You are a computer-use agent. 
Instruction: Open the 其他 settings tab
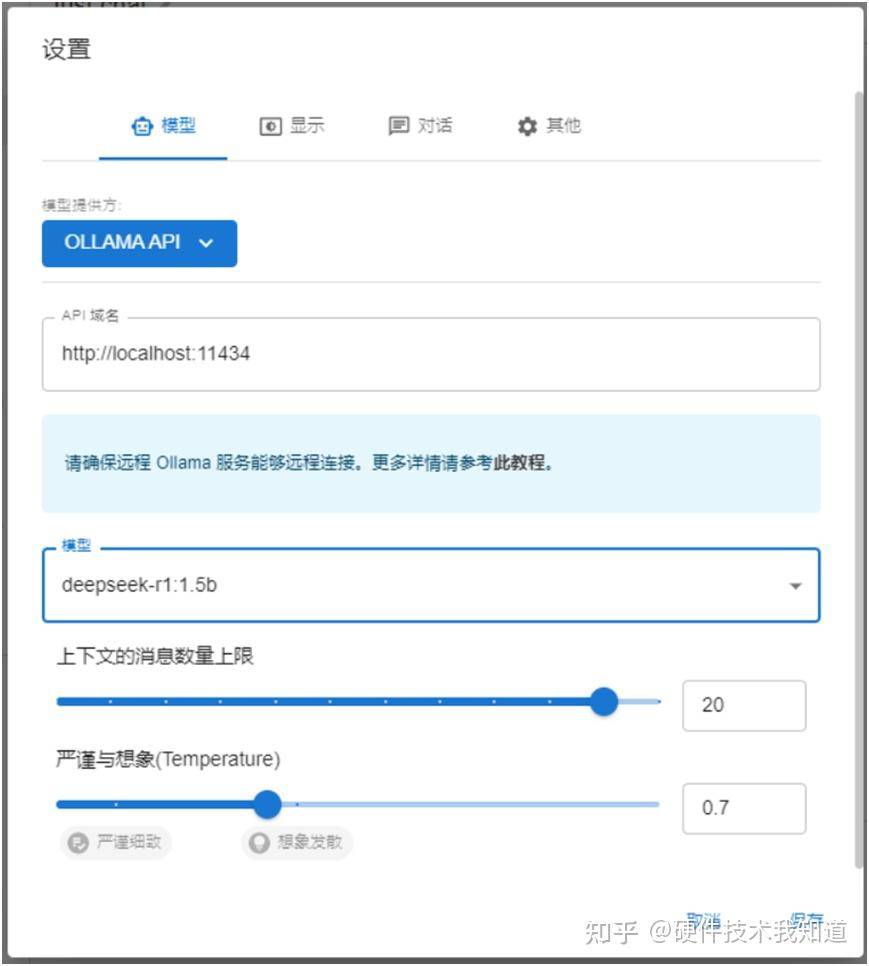(x=549, y=126)
